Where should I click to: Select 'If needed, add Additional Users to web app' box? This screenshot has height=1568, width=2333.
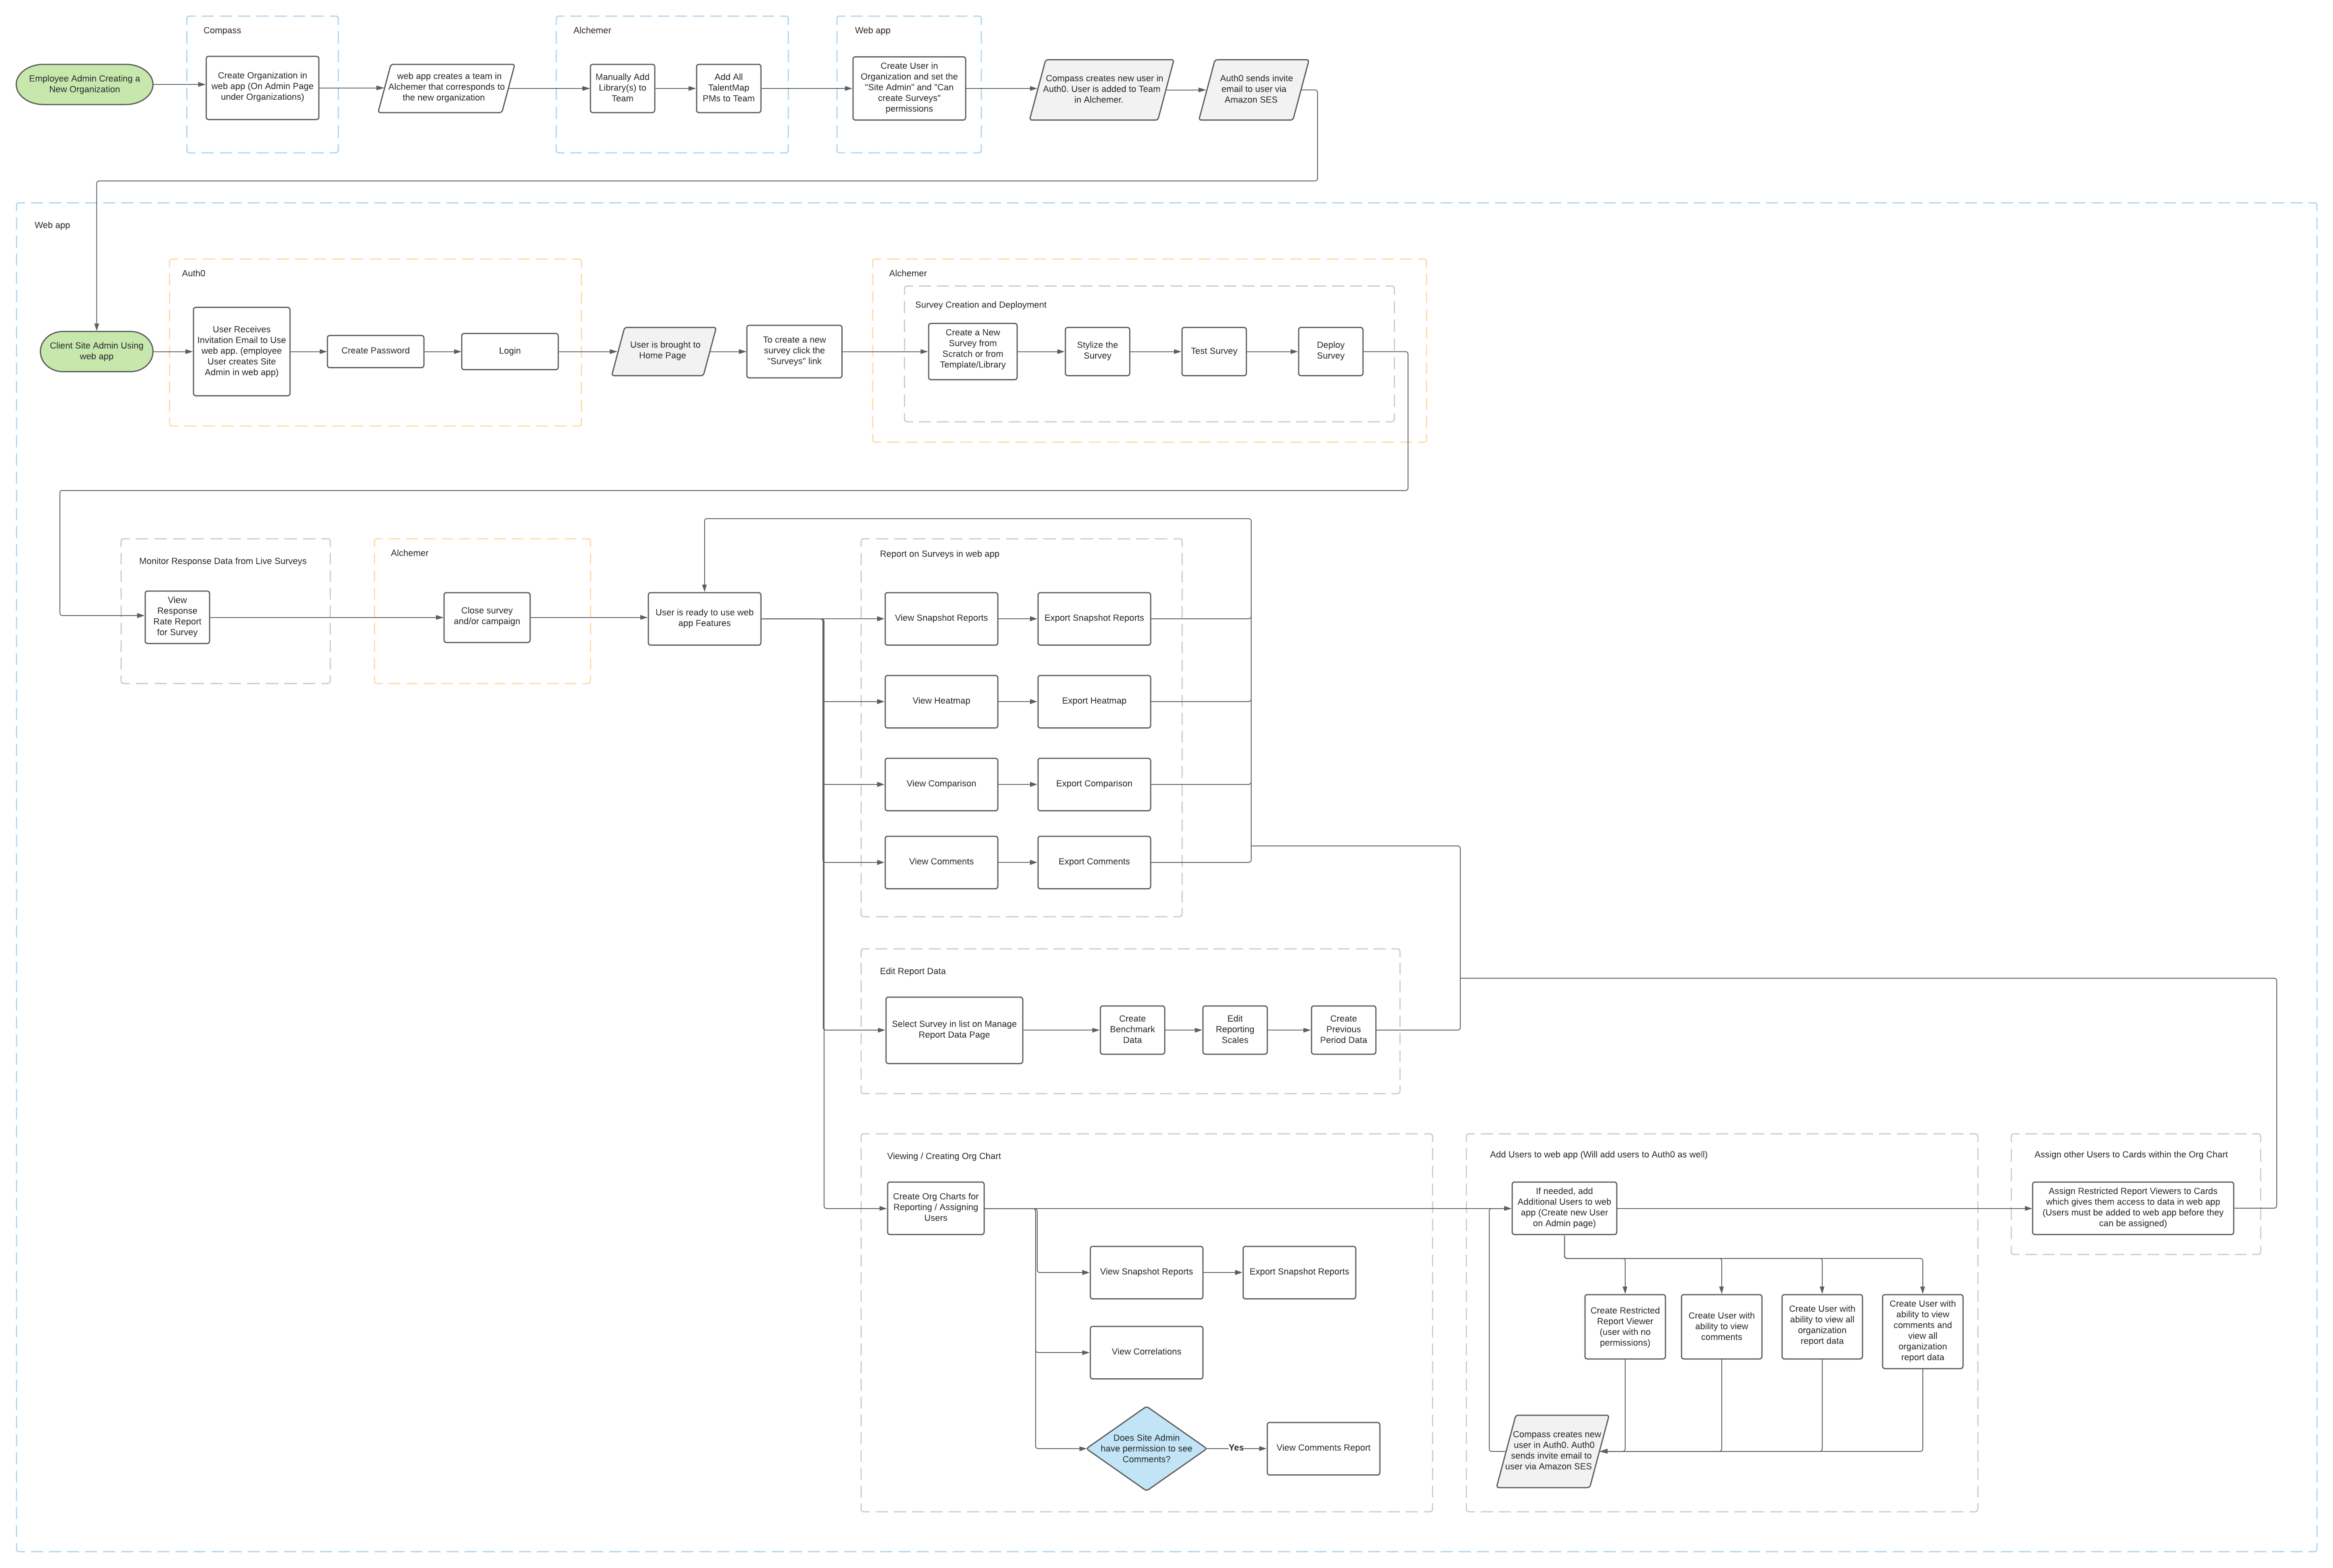coord(1564,1208)
